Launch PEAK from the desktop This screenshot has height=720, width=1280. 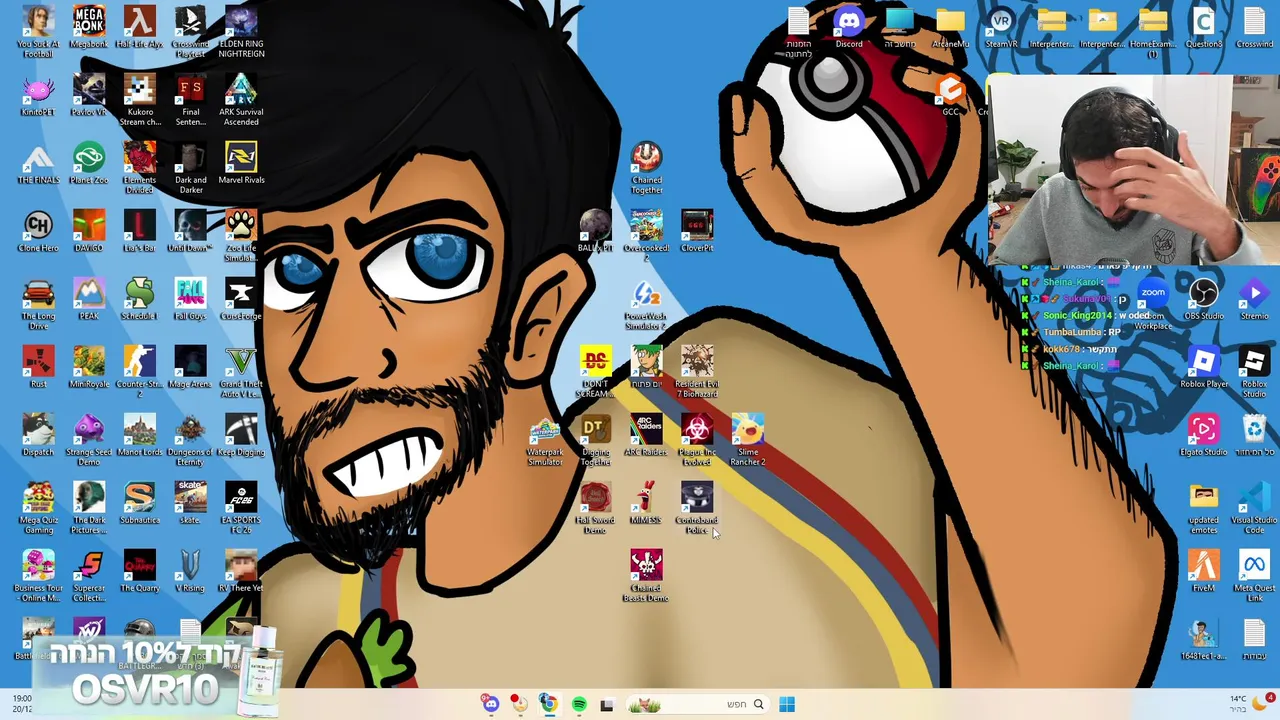(x=88, y=300)
